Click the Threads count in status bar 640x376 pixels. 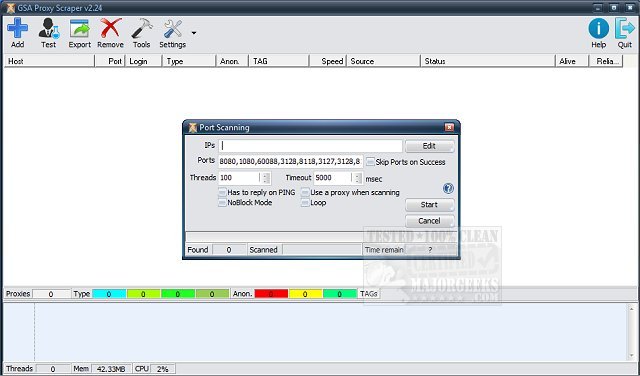click(x=53, y=369)
